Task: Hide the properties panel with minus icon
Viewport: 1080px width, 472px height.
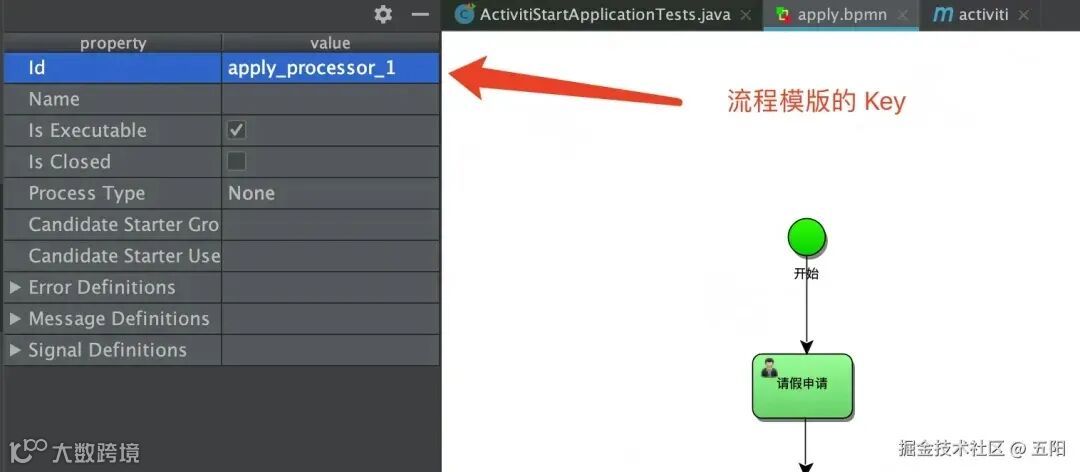Action: coord(420,14)
